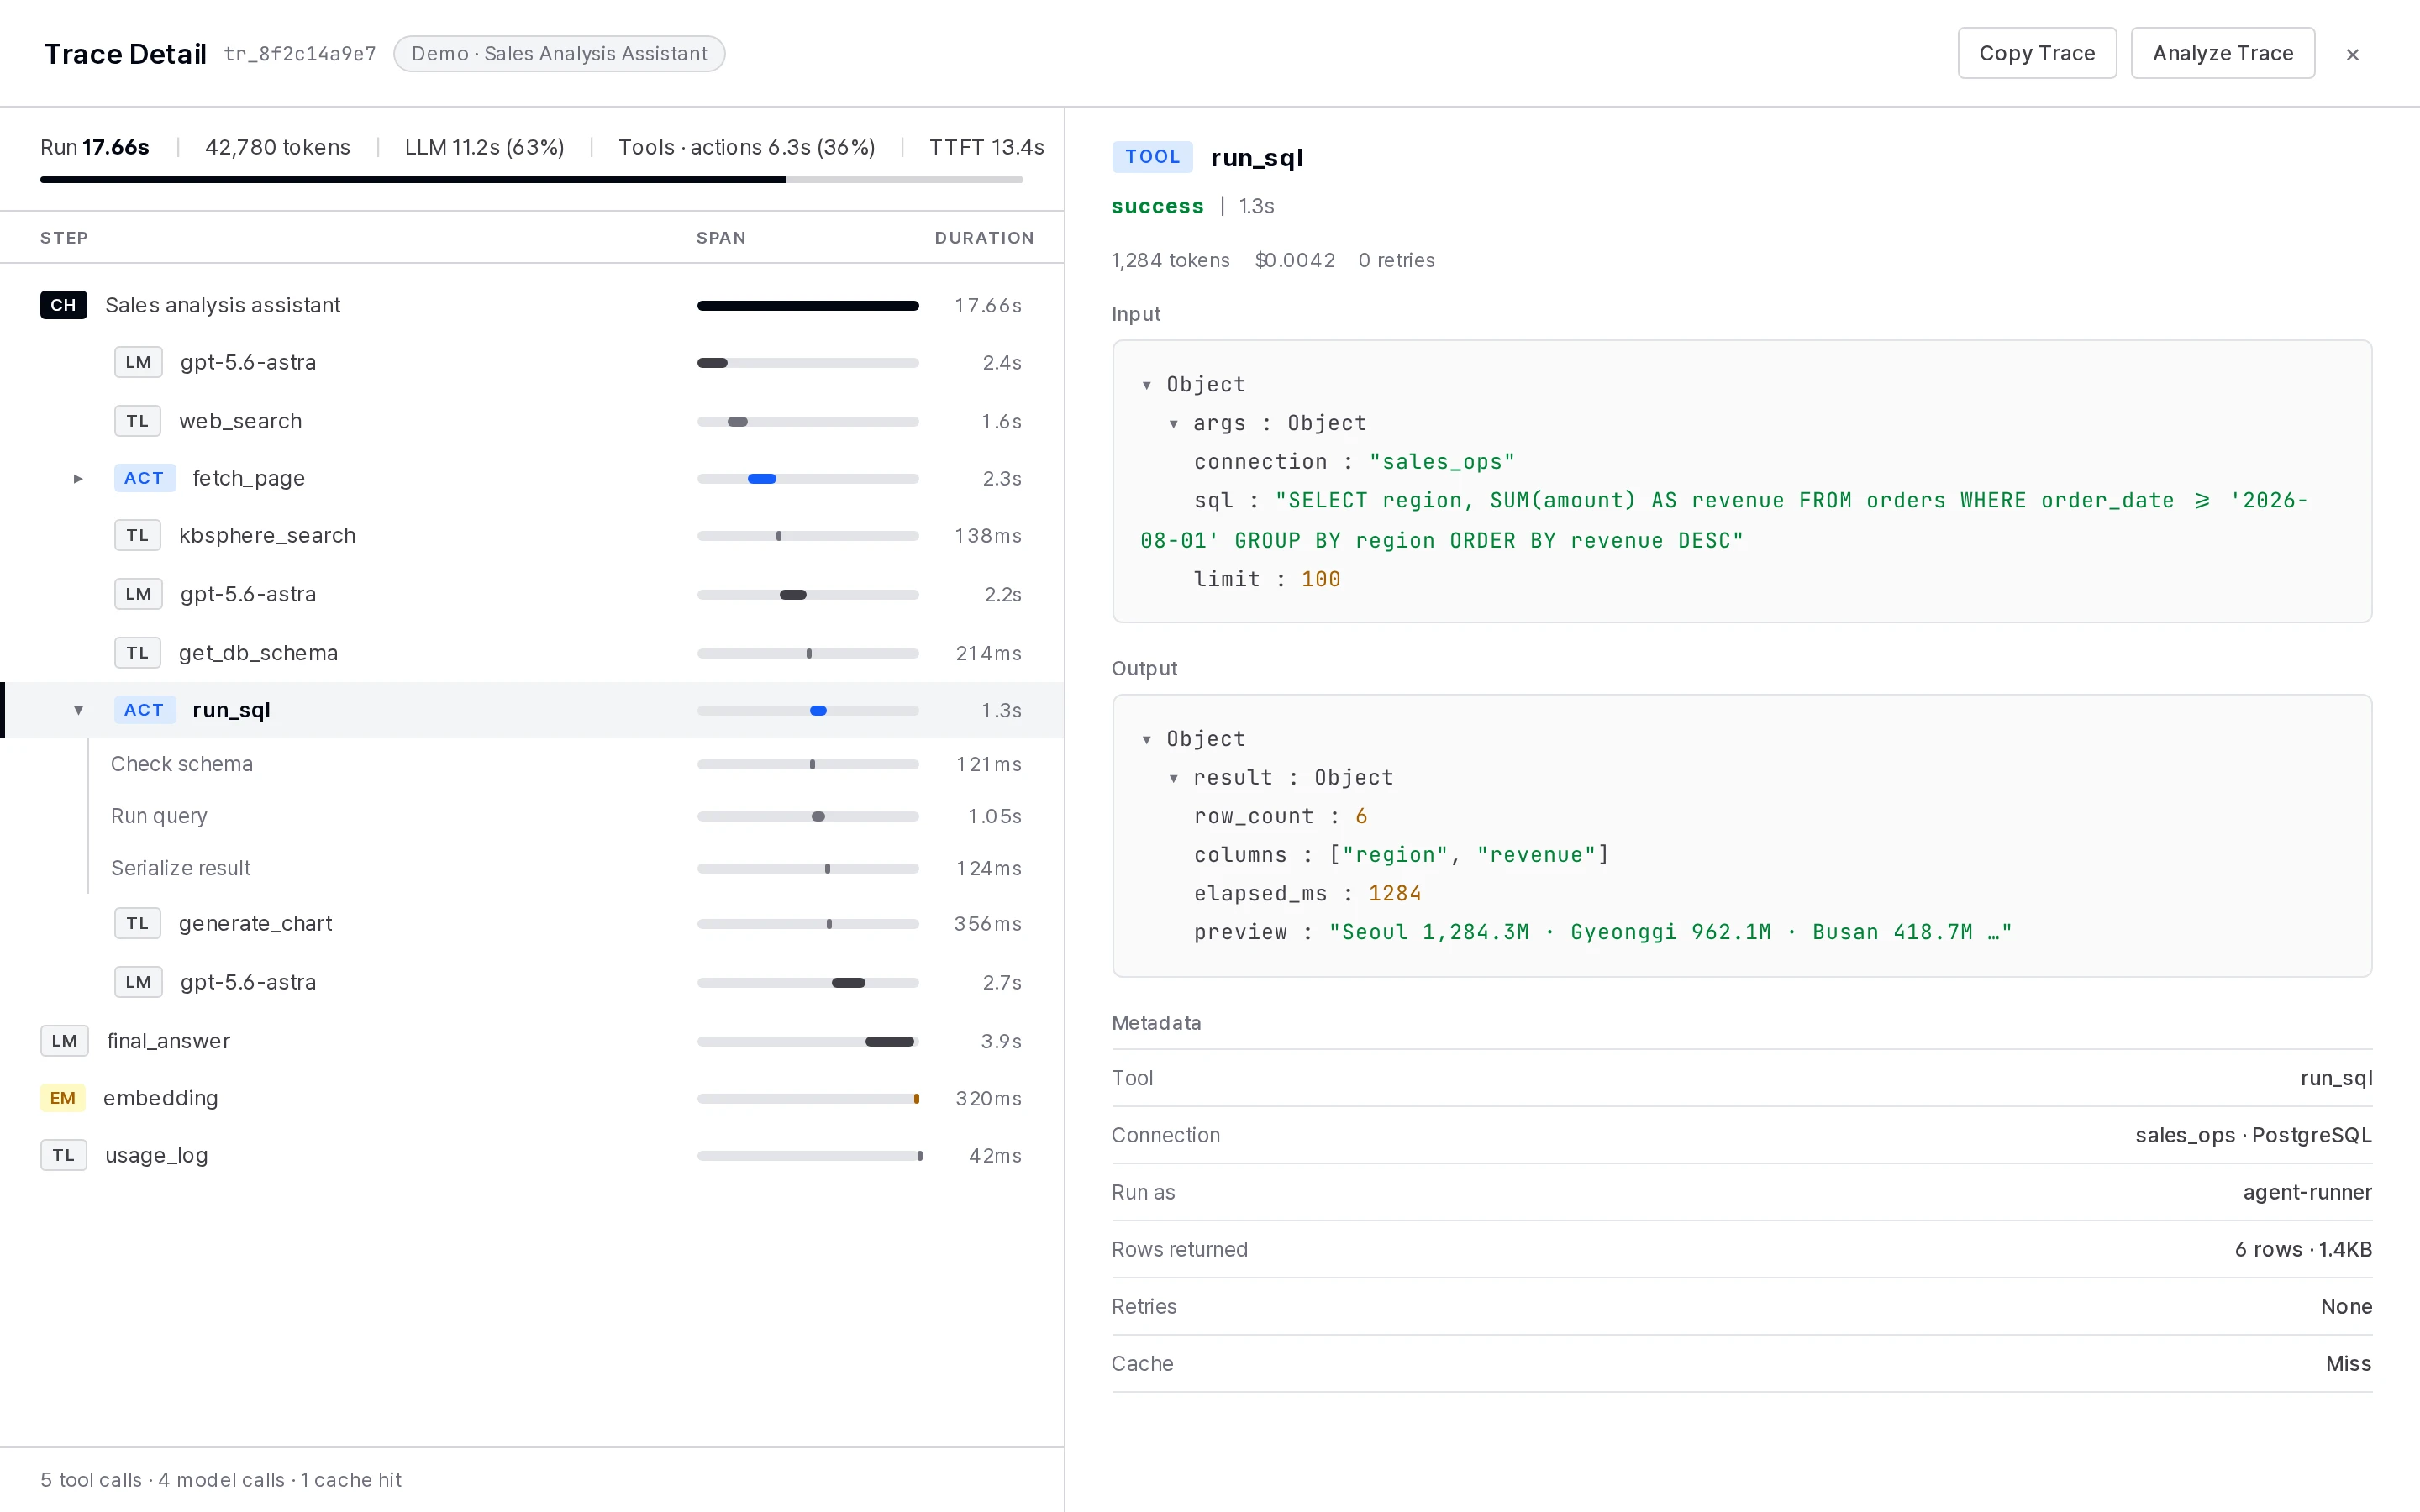
Task: Click the run progress bar under Run 17.66s
Action: point(531,180)
